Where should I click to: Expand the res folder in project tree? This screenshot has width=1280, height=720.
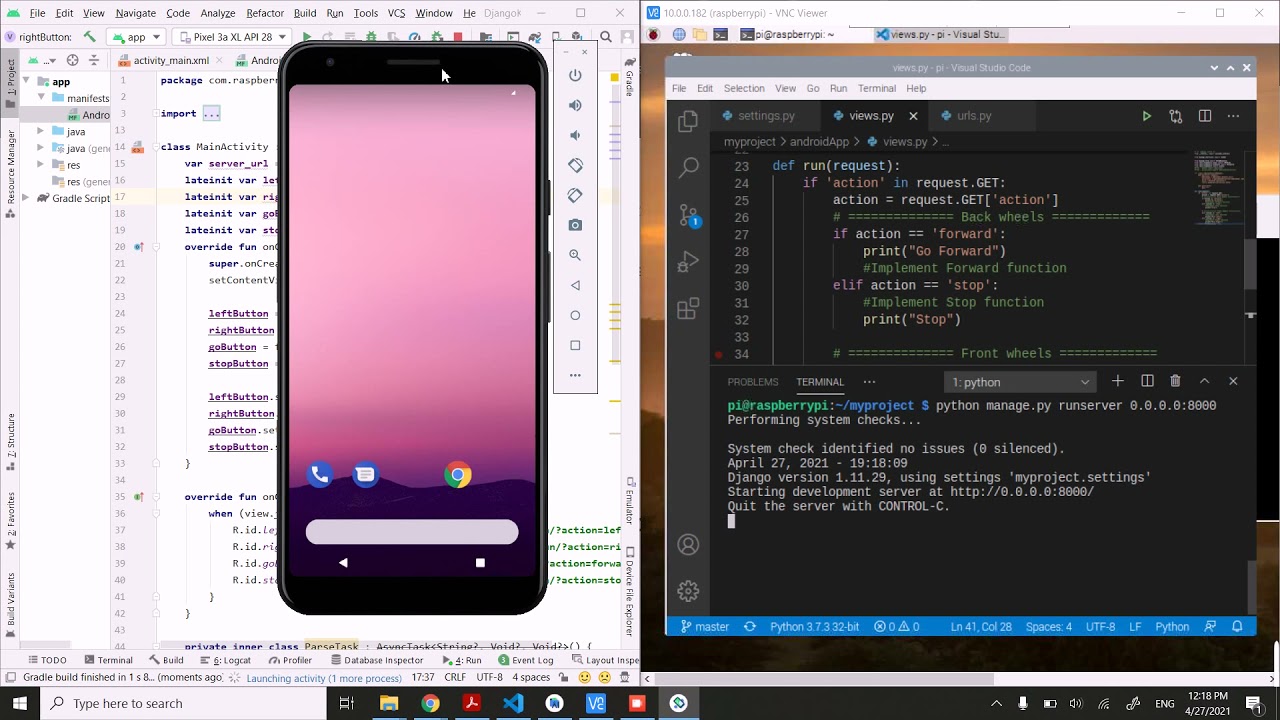click(x=41, y=165)
